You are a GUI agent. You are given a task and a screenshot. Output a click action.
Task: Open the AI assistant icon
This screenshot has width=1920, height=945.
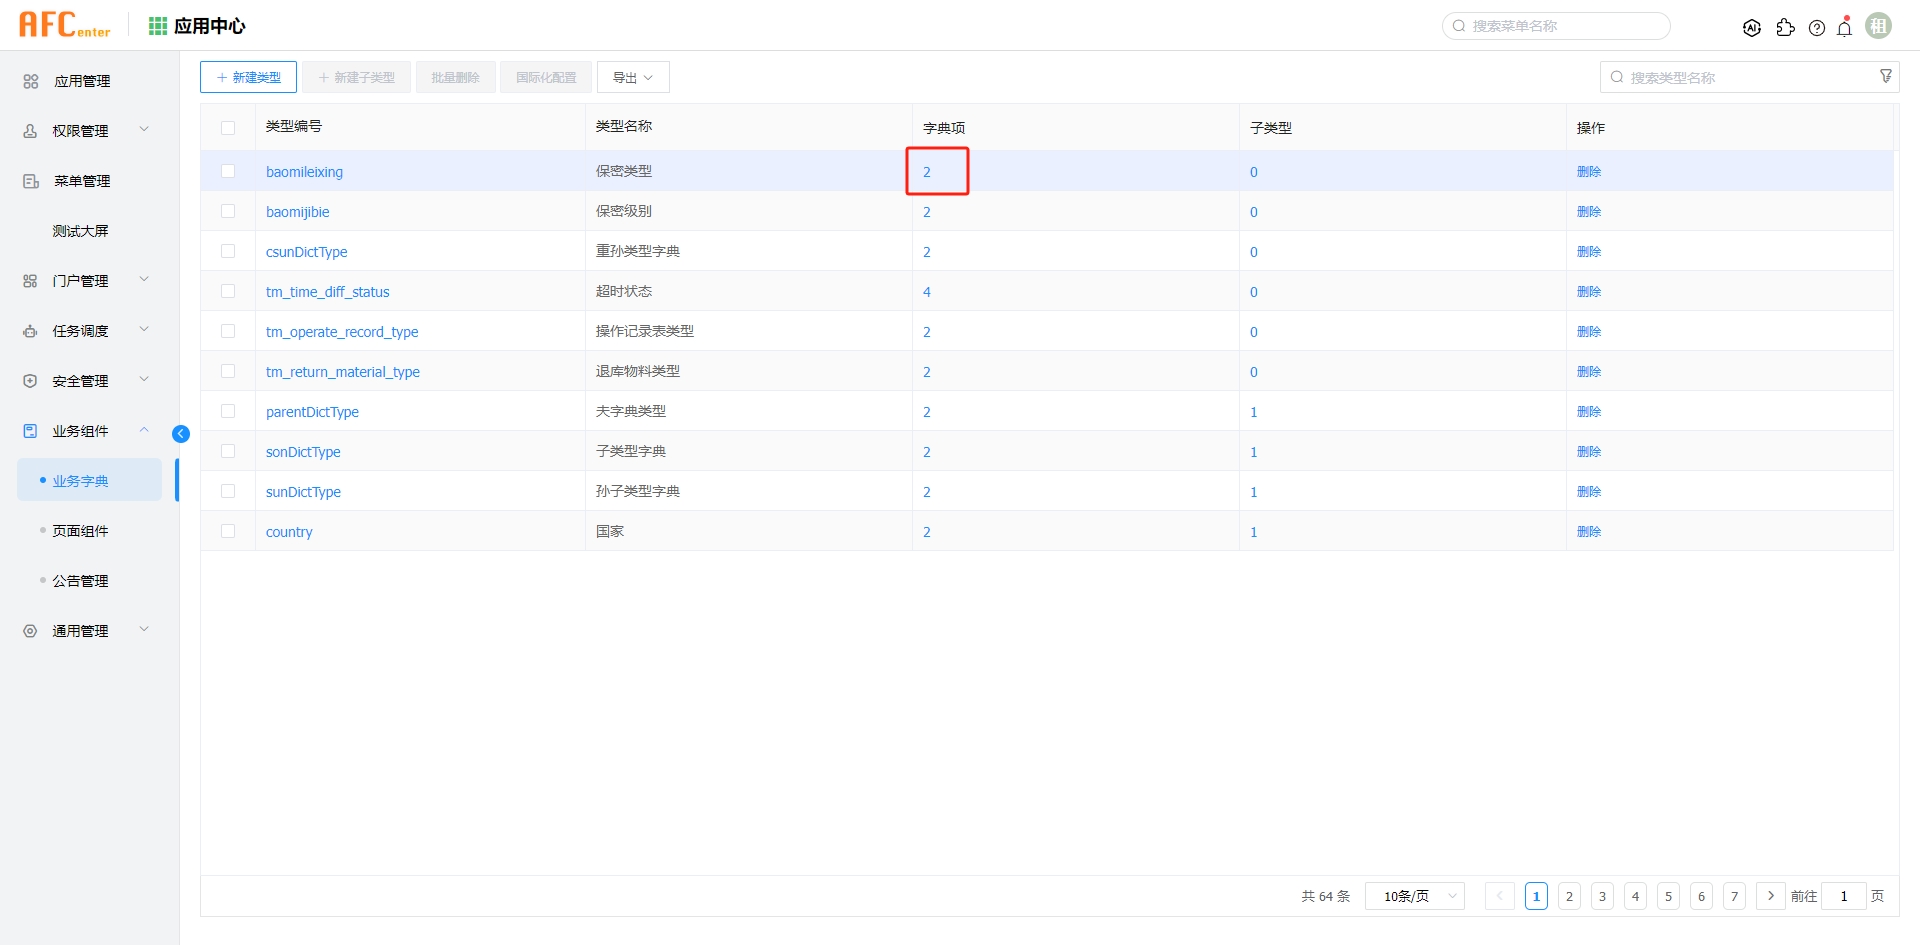pyautogui.click(x=1751, y=28)
